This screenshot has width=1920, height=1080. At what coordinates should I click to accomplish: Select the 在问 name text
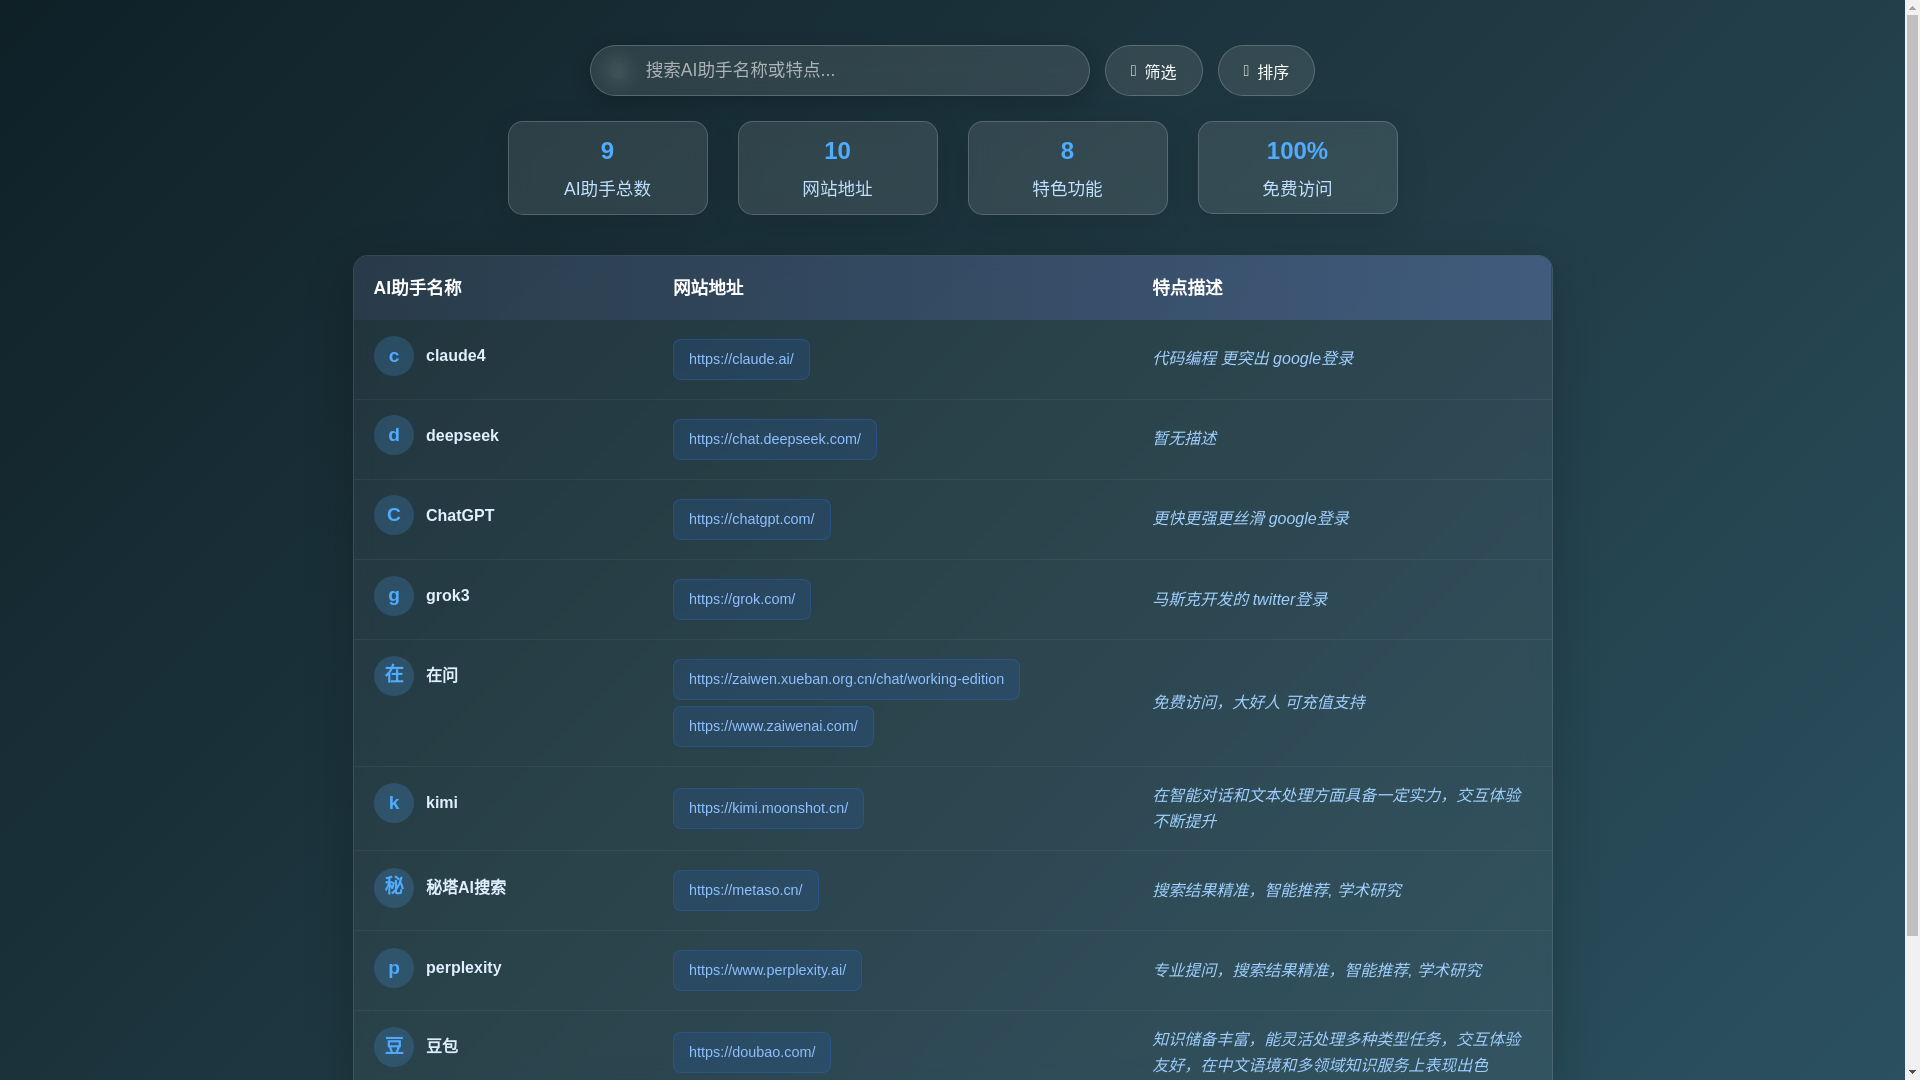click(x=442, y=676)
